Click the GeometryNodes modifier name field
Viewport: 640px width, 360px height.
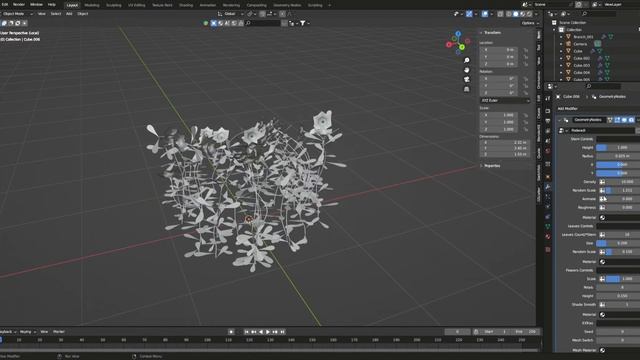pyautogui.click(x=588, y=120)
